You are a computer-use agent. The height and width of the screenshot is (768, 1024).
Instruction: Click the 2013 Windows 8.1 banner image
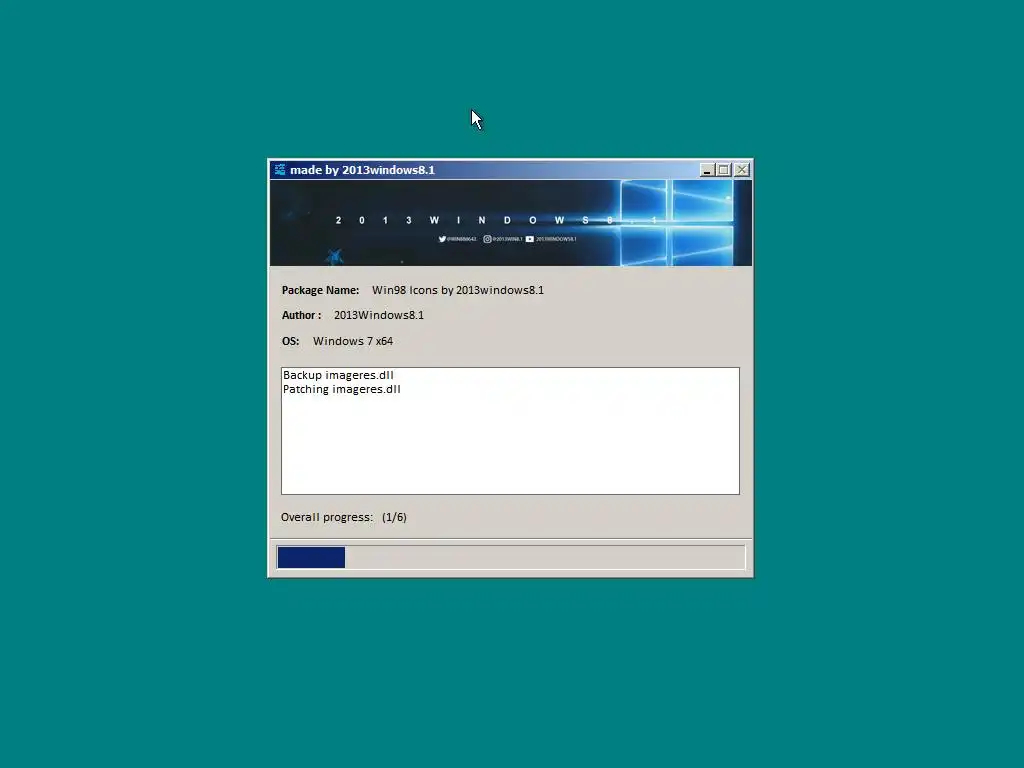511,223
